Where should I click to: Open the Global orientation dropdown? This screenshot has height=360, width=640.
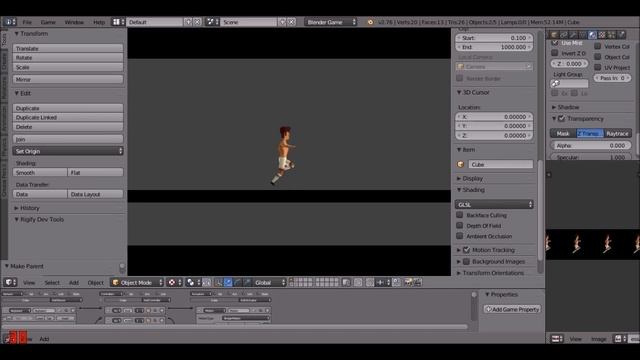(269, 282)
